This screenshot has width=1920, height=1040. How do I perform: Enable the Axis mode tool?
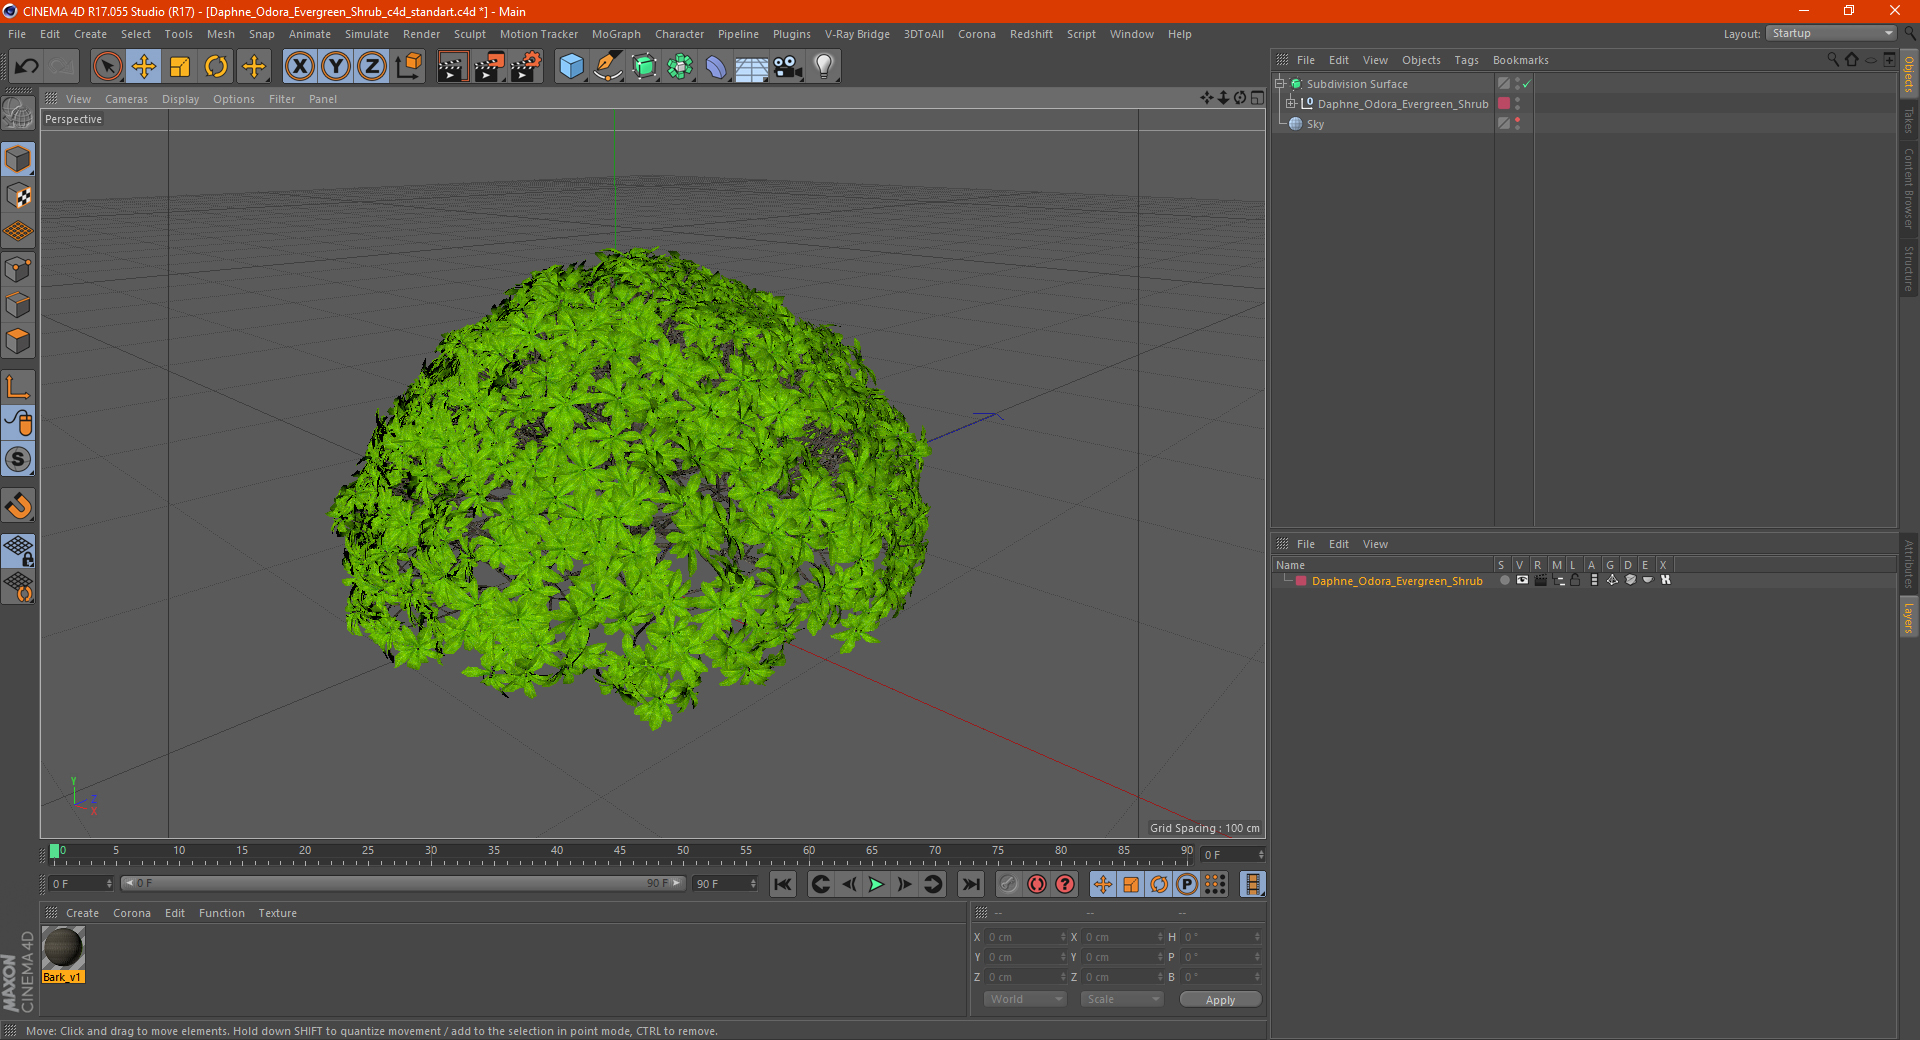click(19, 387)
